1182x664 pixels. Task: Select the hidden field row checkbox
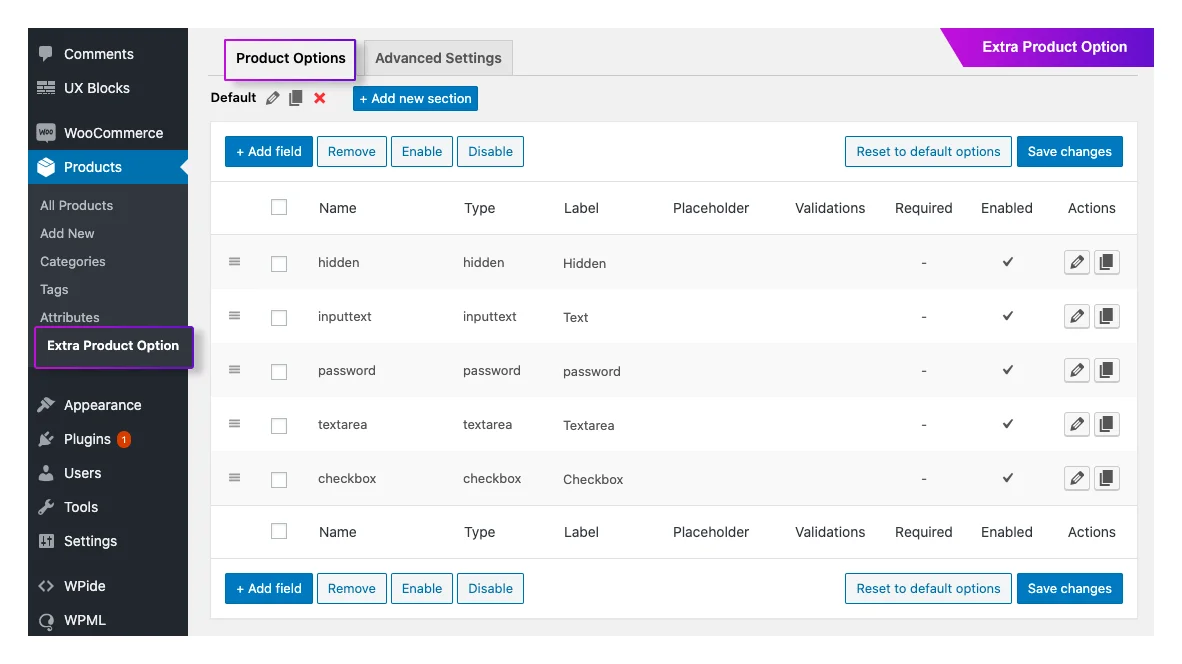click(279, 262)
